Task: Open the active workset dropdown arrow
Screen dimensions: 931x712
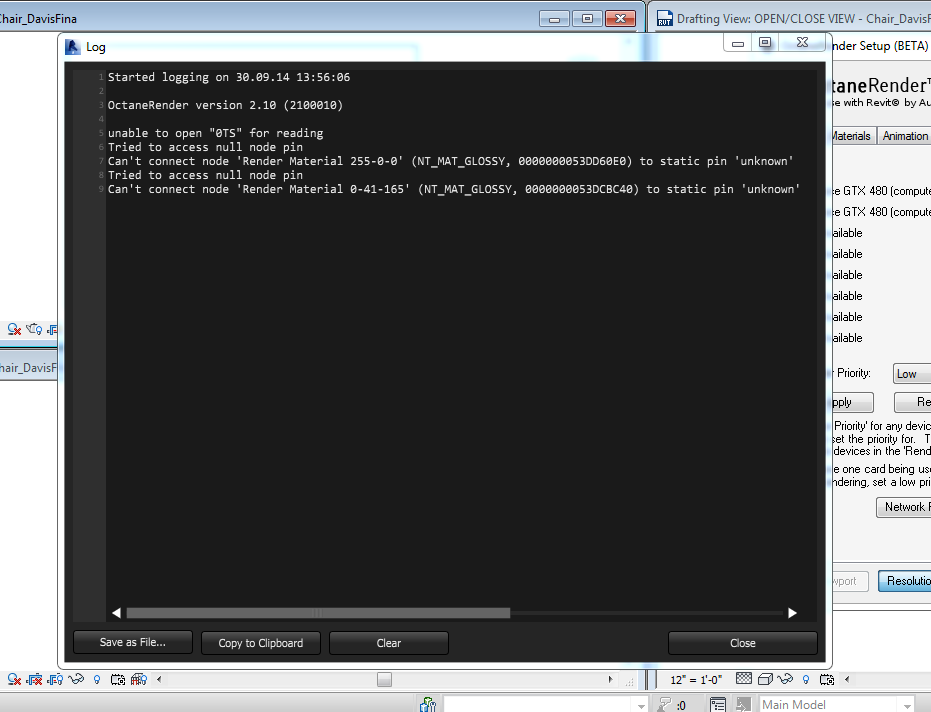Action: pos(641,705)
